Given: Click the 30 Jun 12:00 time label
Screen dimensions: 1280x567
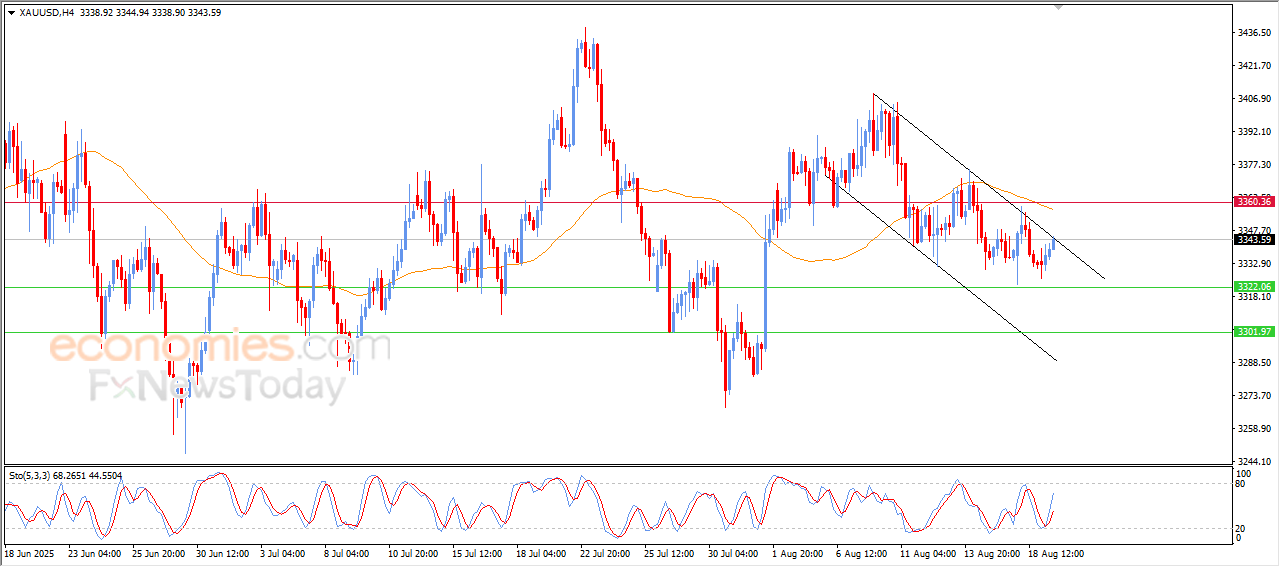Looking at the screenshot, I should coord(224,553).
